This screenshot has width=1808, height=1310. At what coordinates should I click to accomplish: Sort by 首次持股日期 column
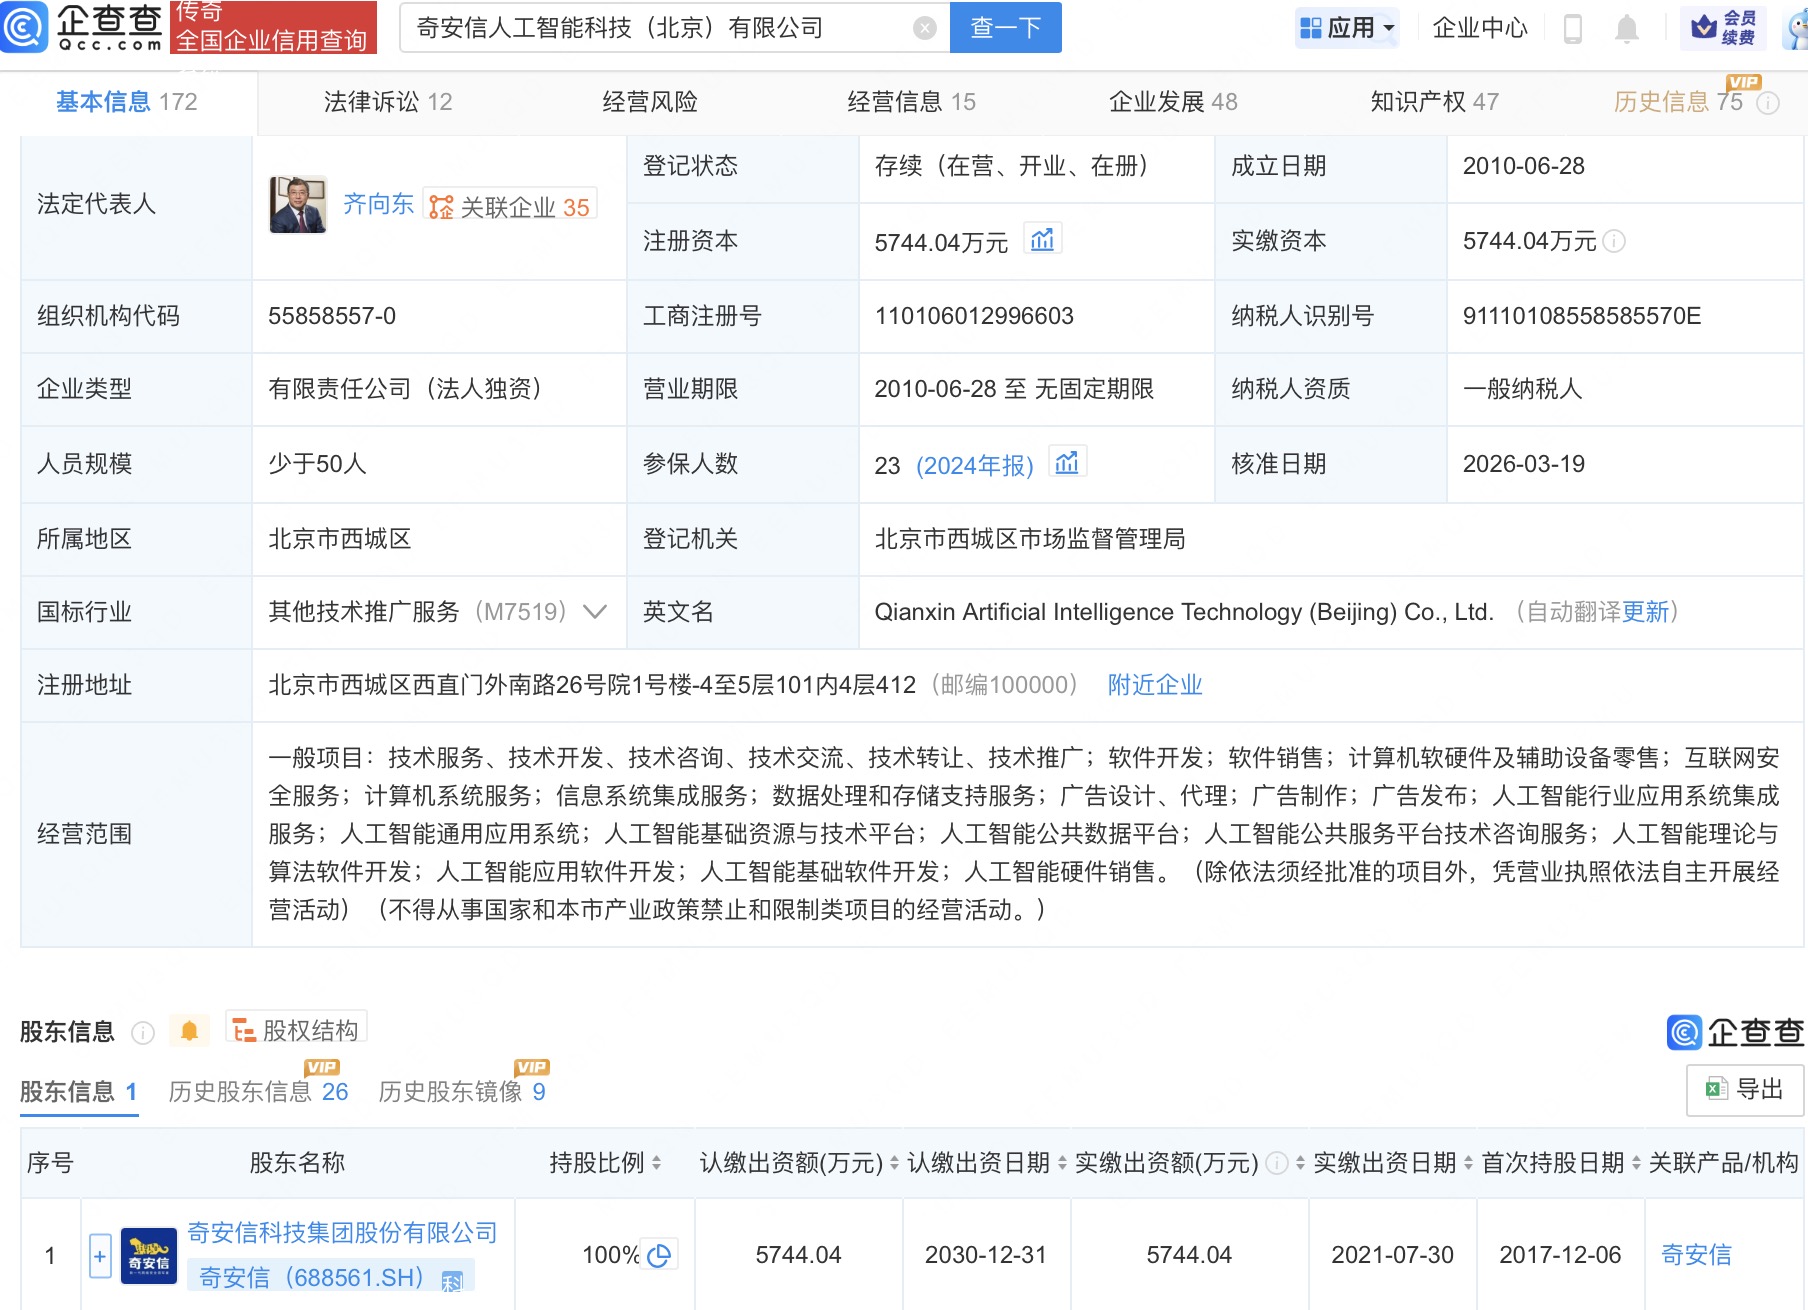click(x=1636, y=1163)
